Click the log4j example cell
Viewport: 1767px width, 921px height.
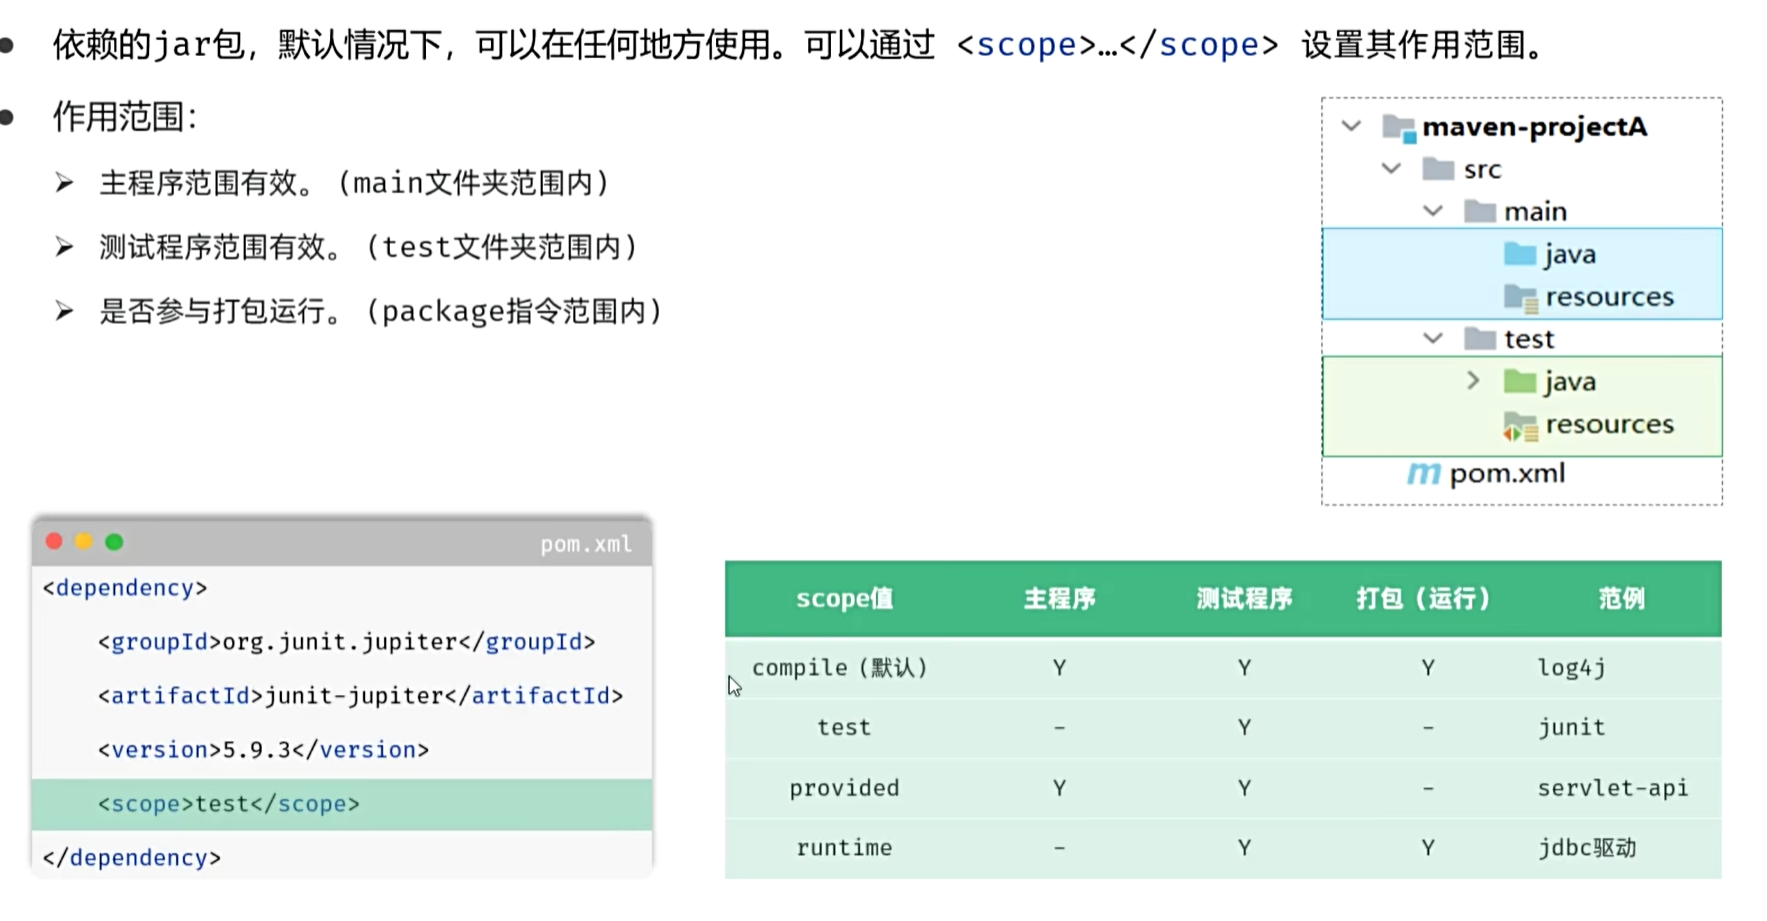1571,668
